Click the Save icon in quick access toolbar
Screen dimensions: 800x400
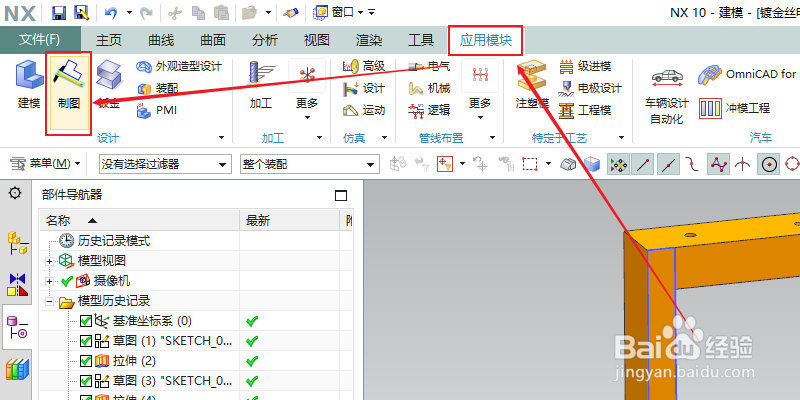pyautogui.click(x=60, y=12)
